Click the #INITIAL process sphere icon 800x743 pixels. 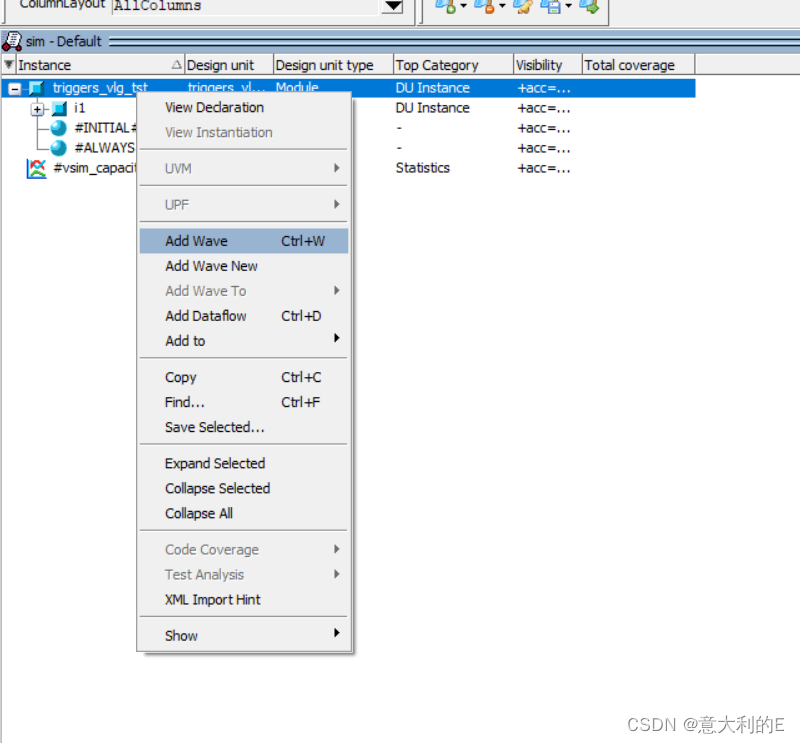[58, 128]
